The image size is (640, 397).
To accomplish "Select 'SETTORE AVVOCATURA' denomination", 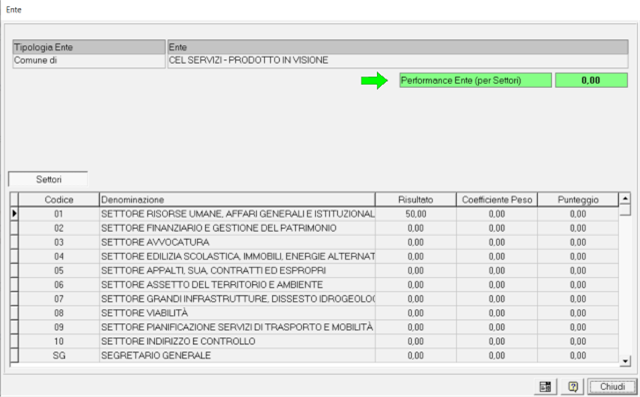I will [x=237, y=242].
